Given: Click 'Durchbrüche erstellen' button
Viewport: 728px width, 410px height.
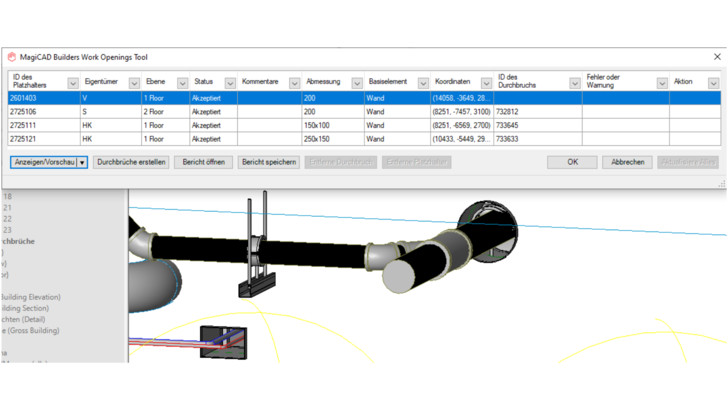Looking at the screenshot, I should click(131, 162).
